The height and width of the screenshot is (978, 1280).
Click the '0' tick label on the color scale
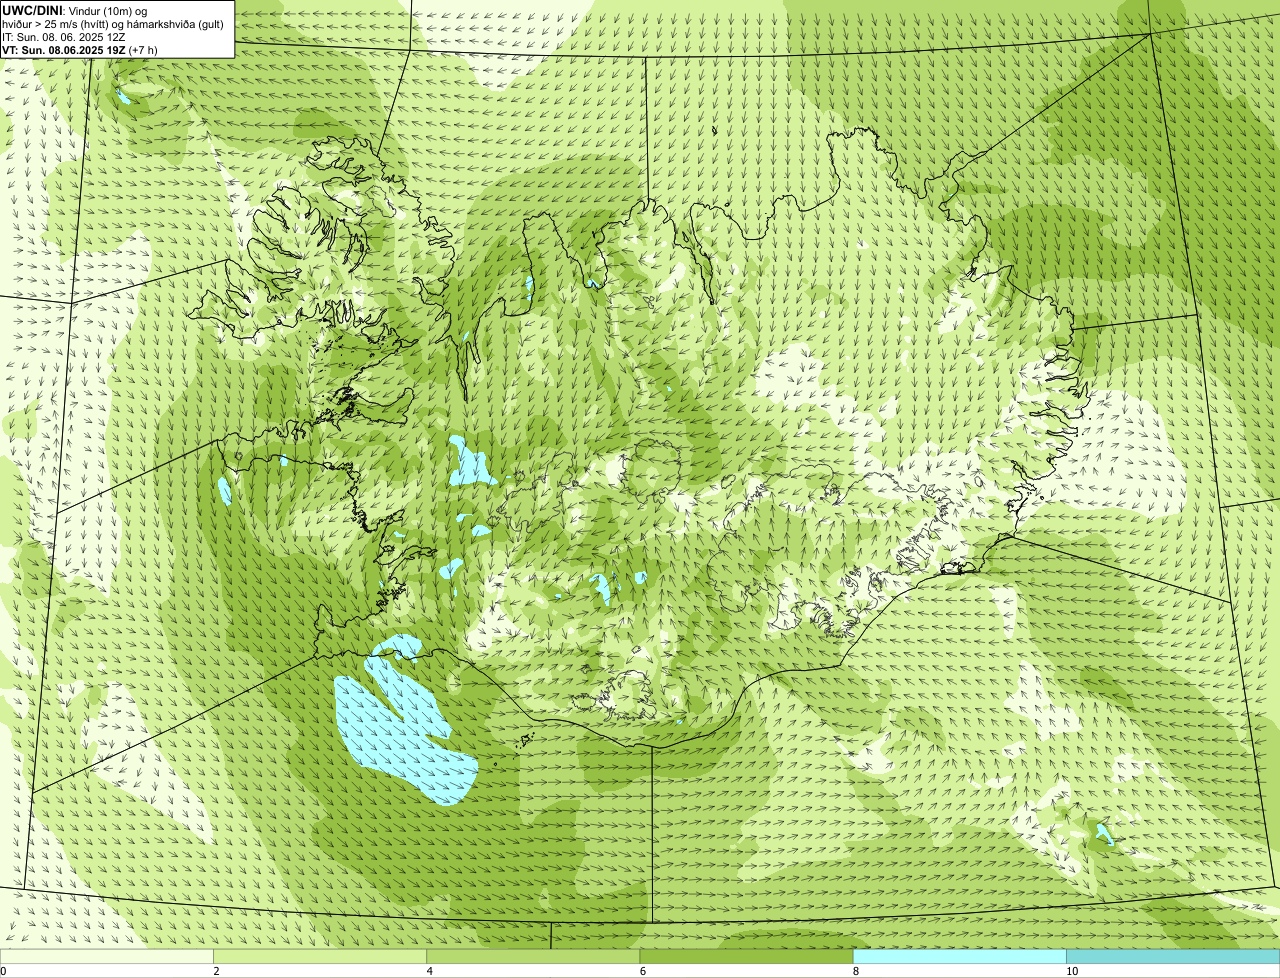(3, 971)
